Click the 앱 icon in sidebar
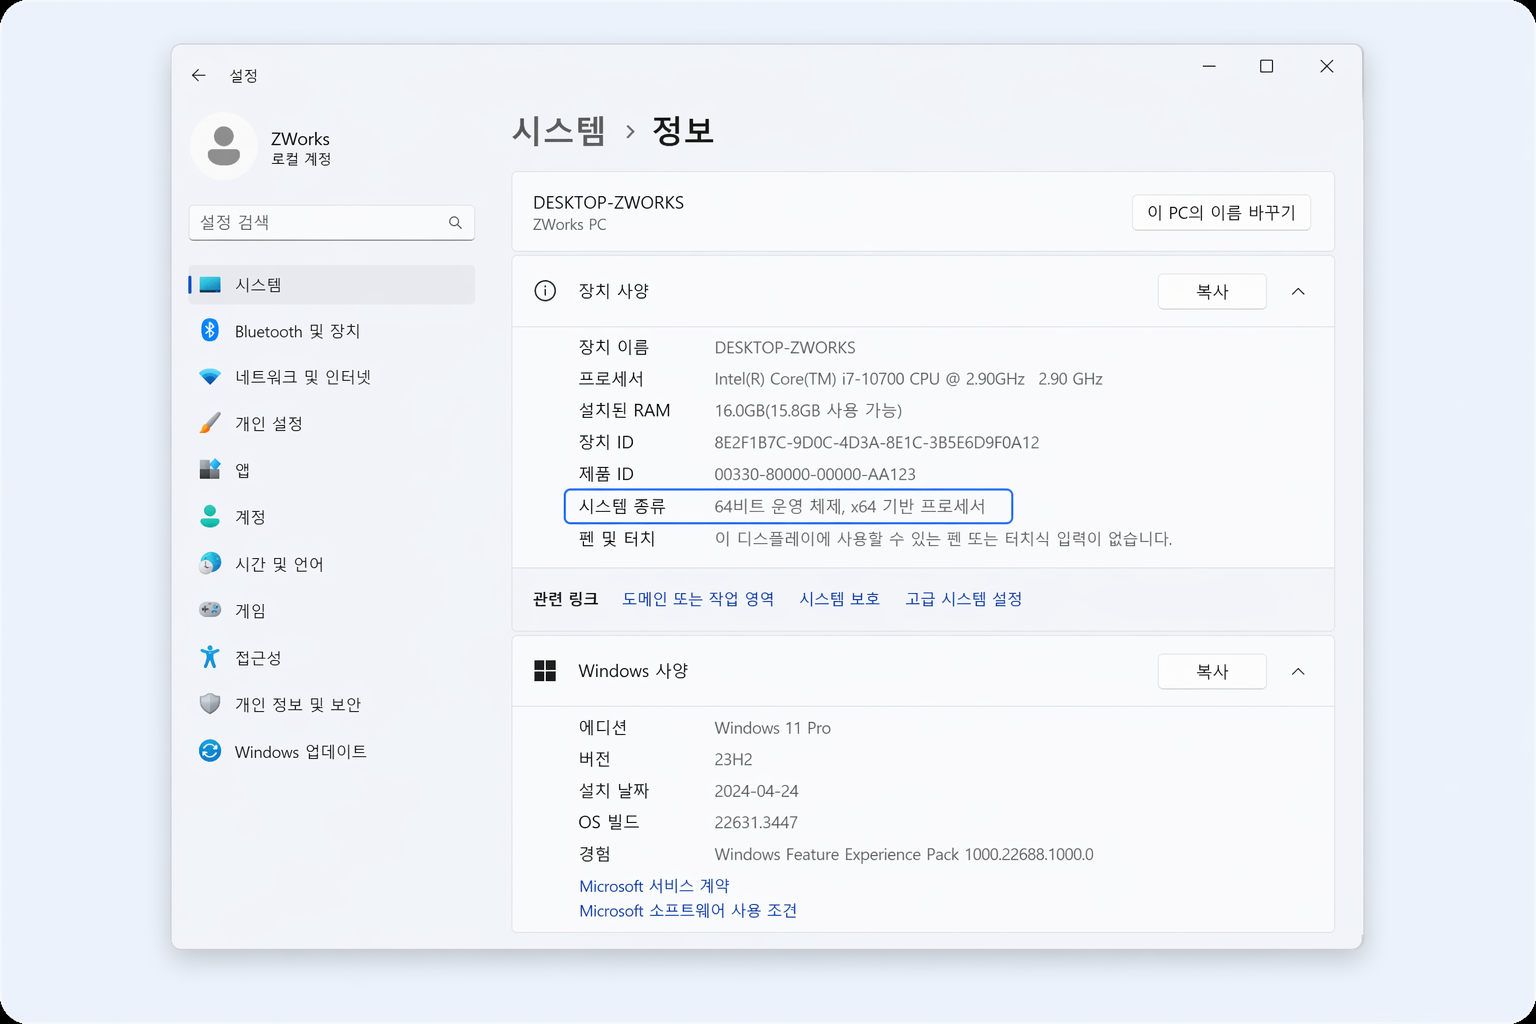 (210, 469)
